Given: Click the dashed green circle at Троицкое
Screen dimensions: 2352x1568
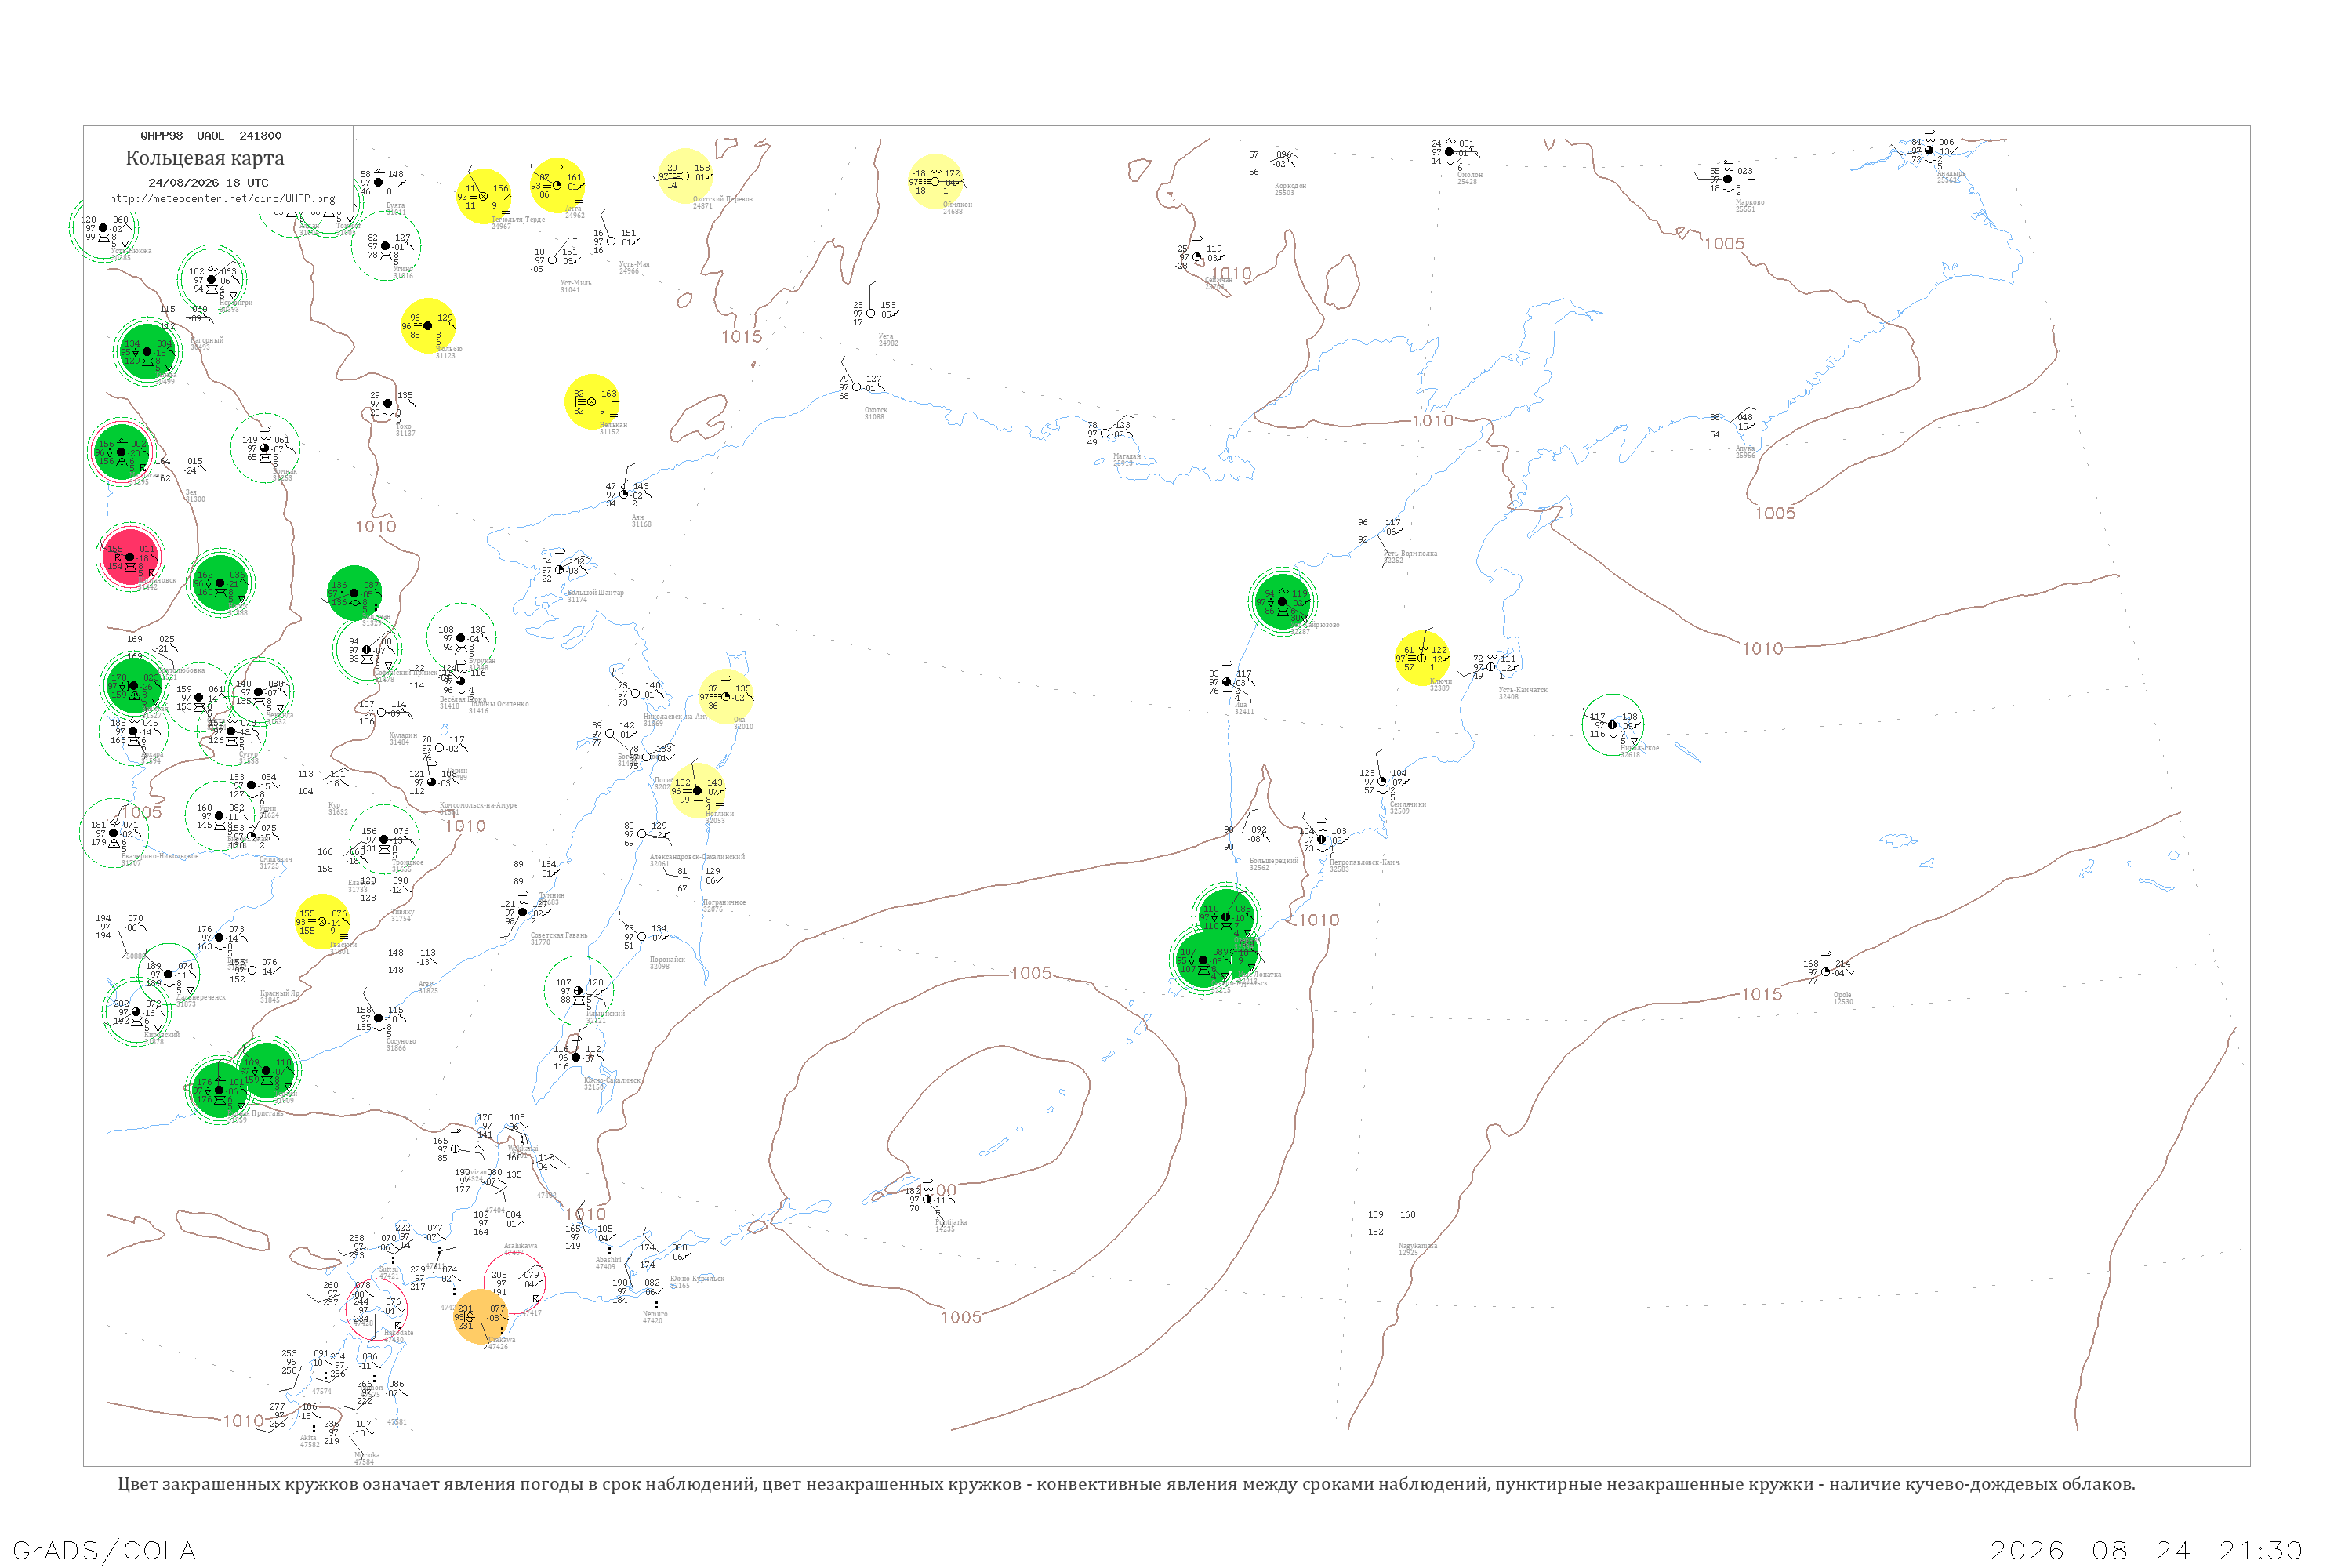Looking at the screenshot, I should coord(384,839).
